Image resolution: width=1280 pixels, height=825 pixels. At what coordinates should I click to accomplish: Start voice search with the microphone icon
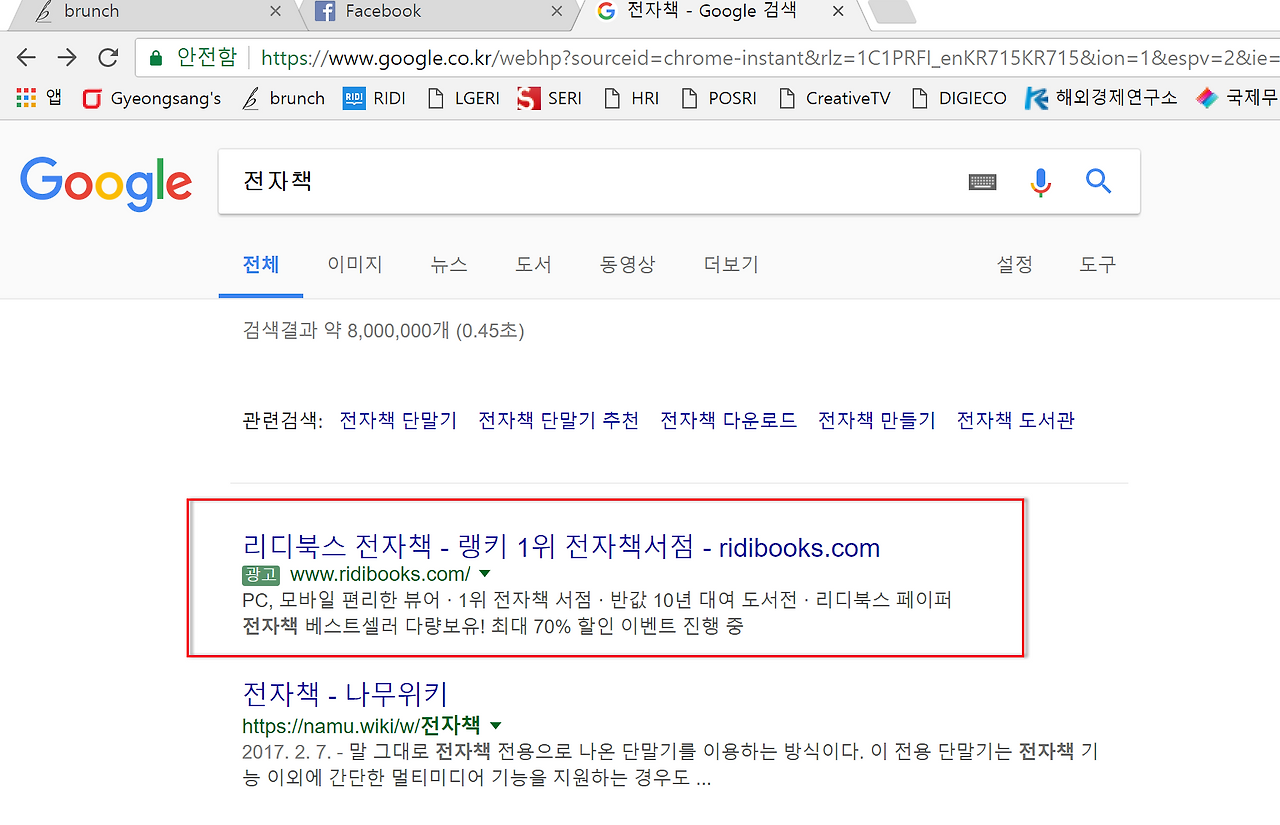[x=1041, y=182]
